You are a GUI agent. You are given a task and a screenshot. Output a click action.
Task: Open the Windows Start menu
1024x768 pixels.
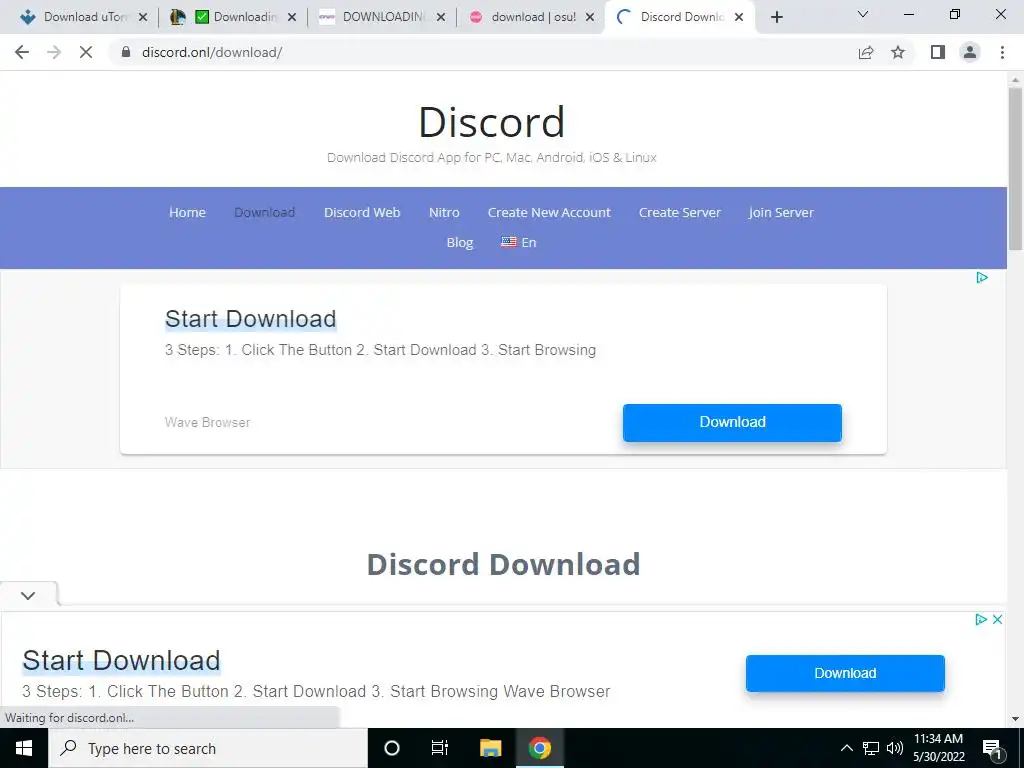tap(24, 748)
